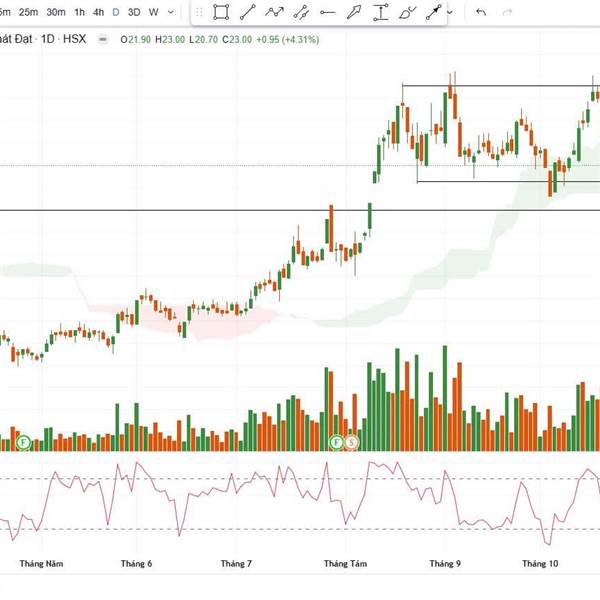Click the Redo arrow button

point(507,12)
